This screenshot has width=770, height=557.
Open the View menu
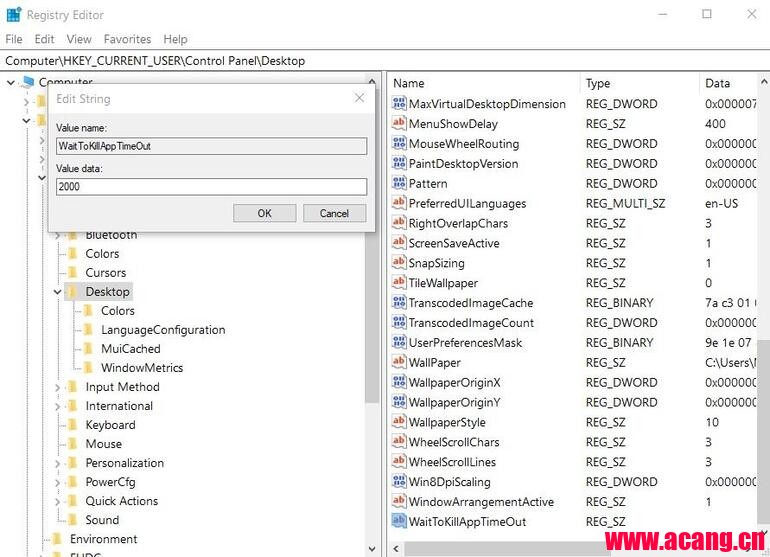(79, 39)
